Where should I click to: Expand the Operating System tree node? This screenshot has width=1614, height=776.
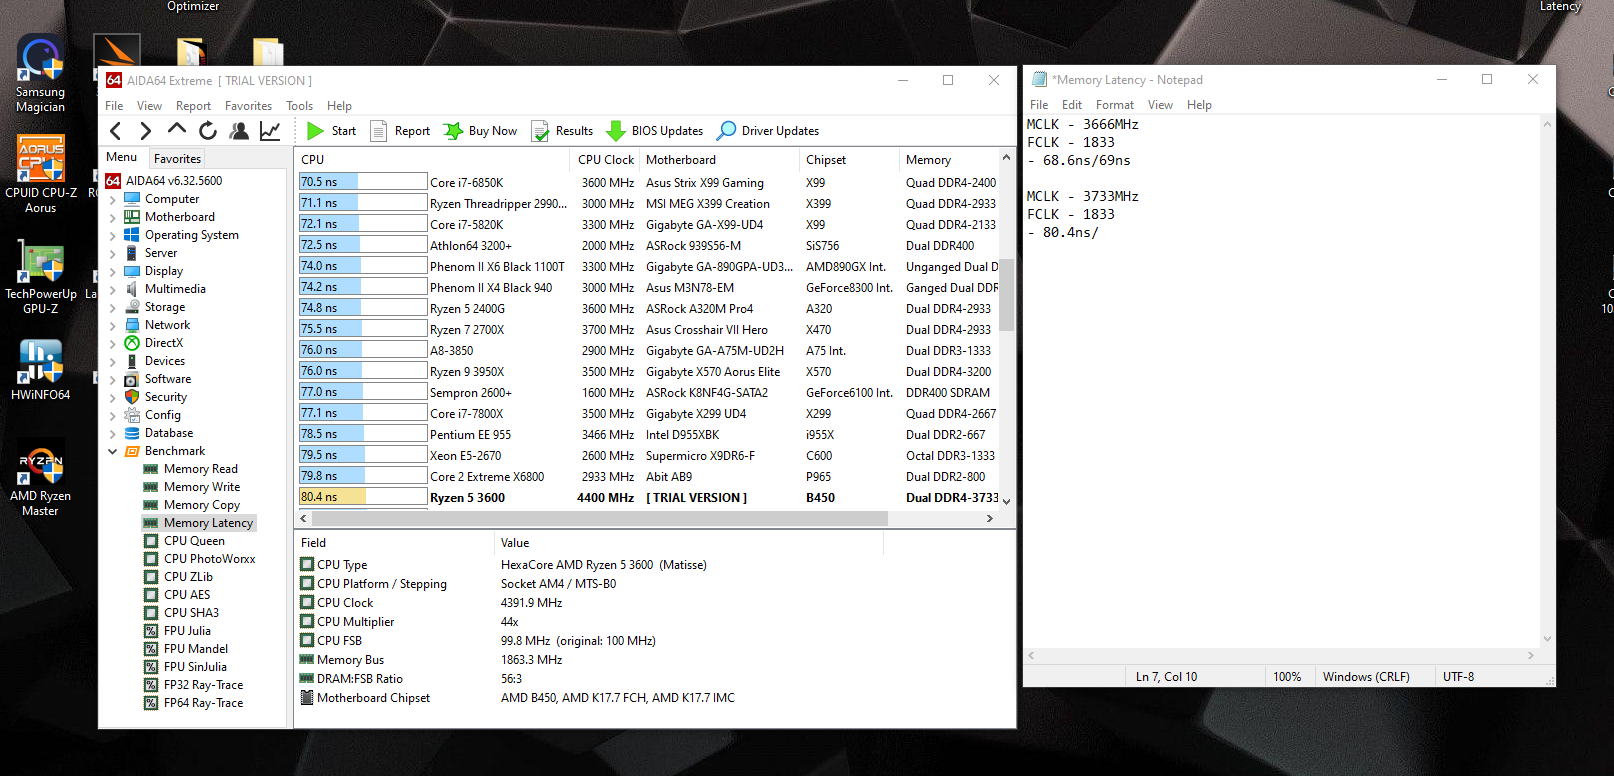point(112,235)
